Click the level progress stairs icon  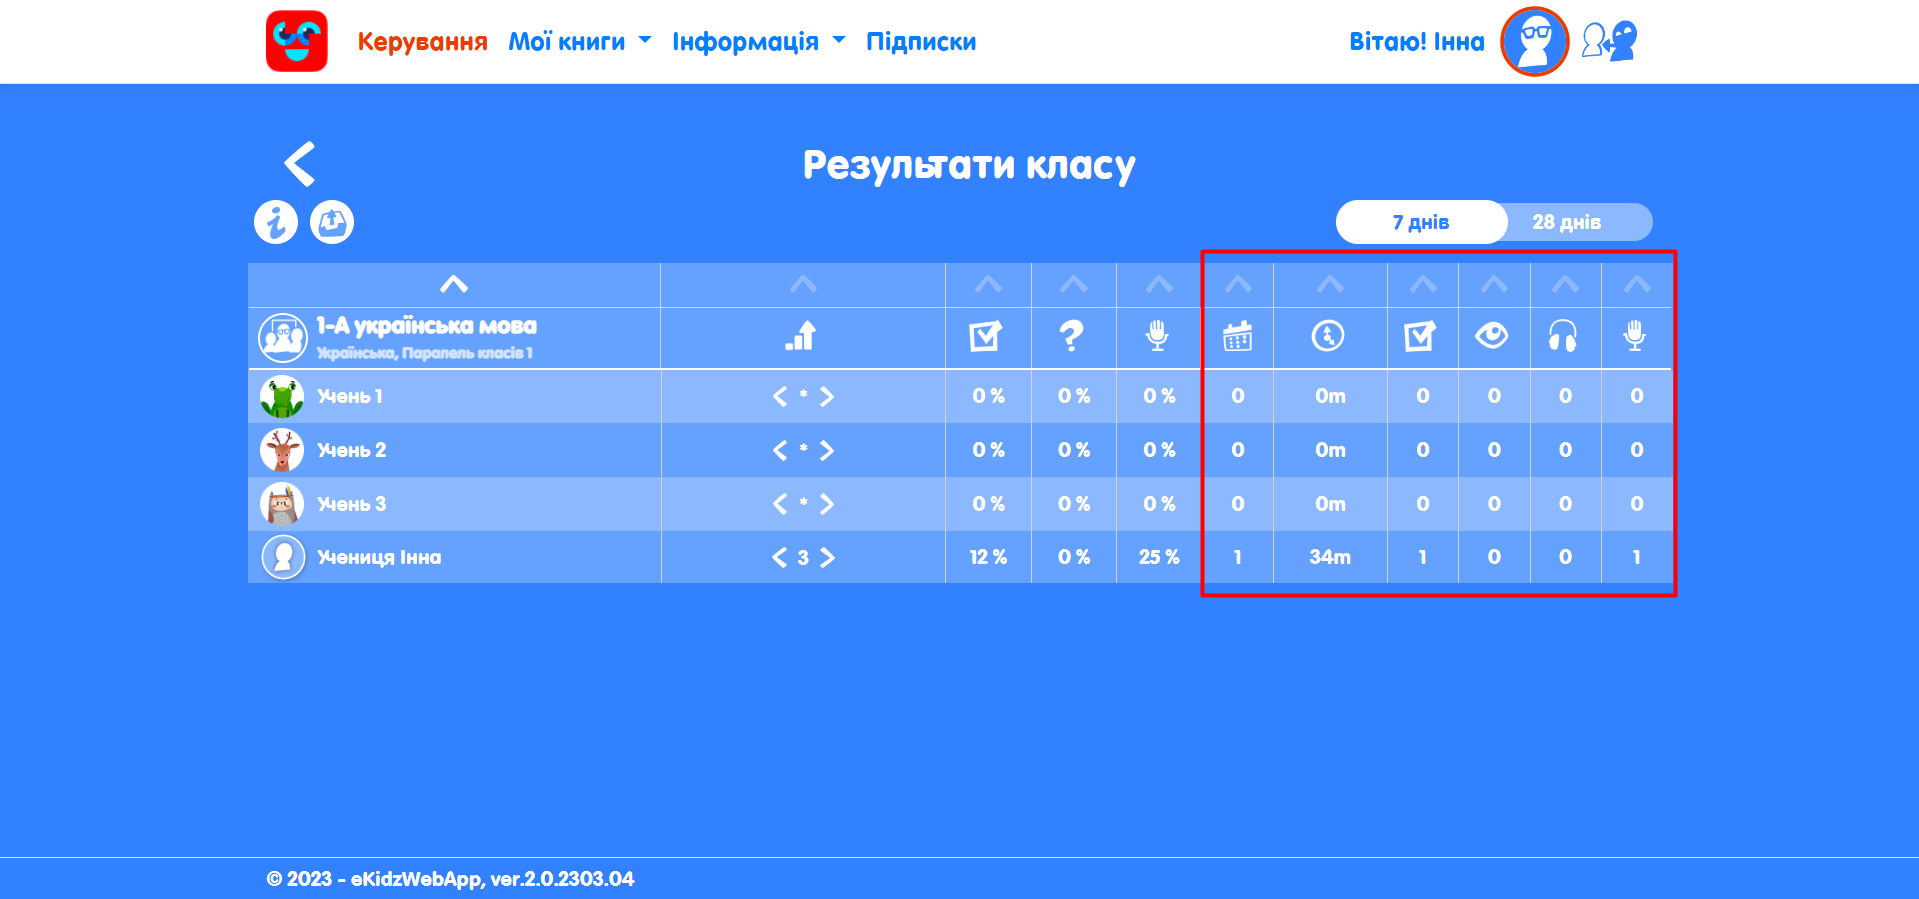pyautogui.click(x=802, y=336)
